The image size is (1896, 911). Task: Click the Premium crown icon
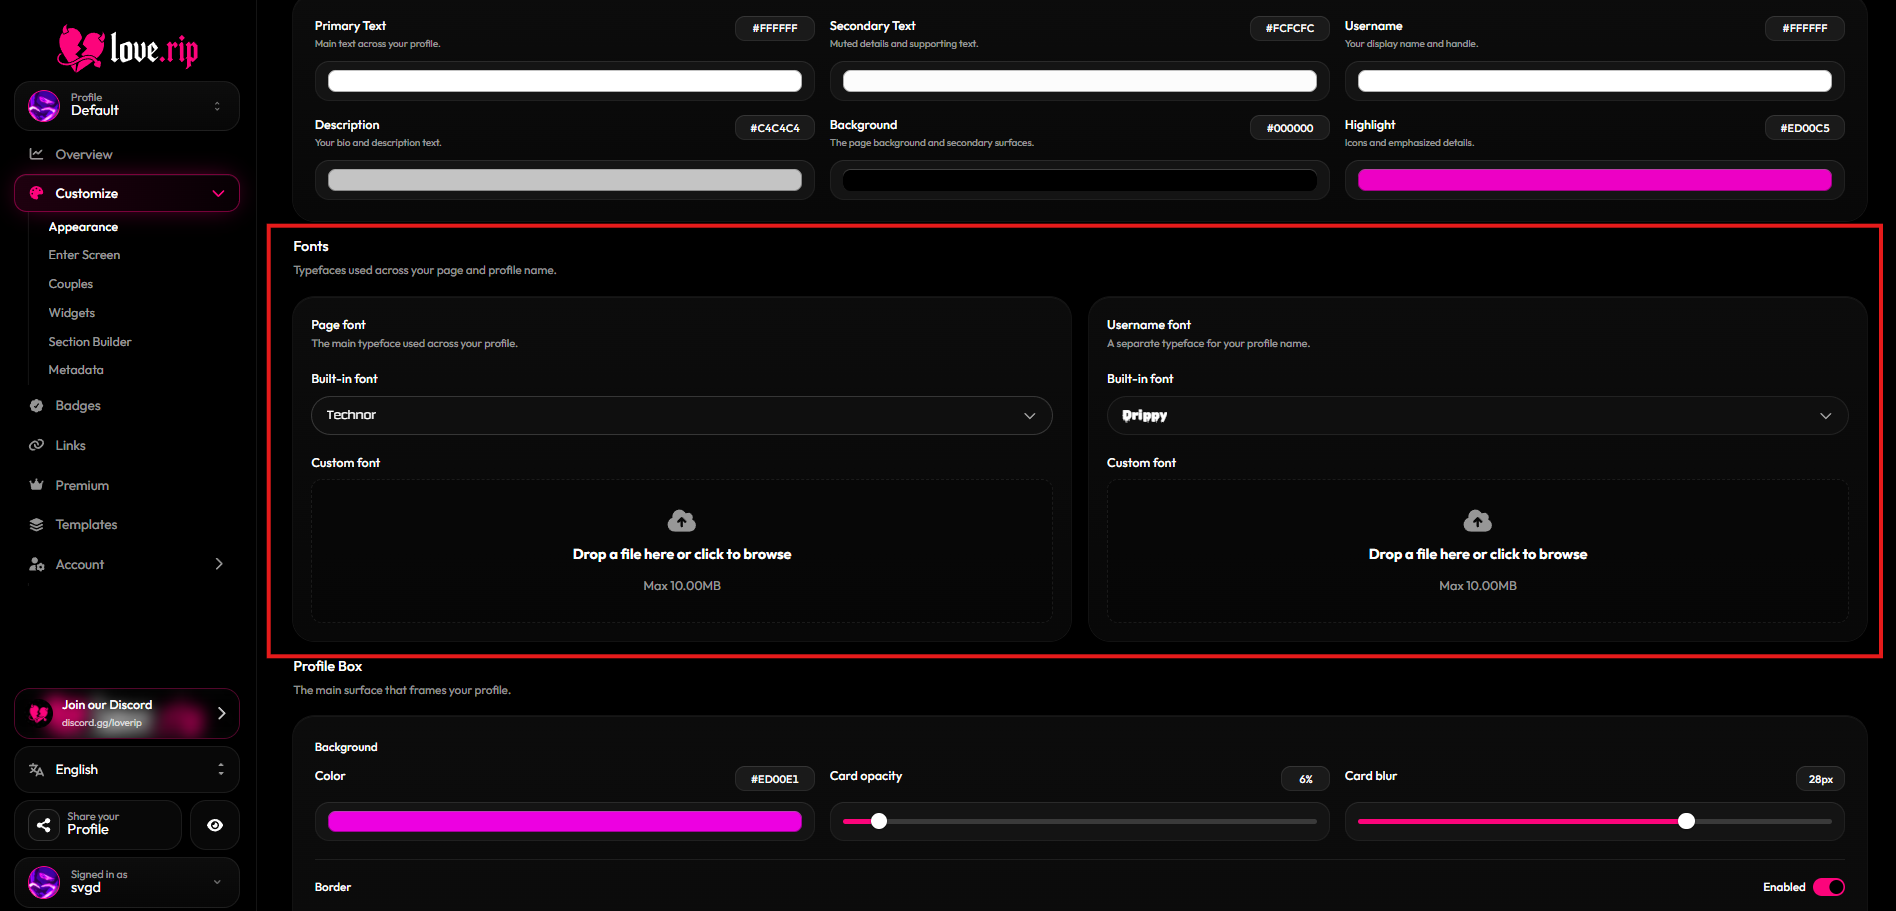pyautogui.click(x=37, y=485)
